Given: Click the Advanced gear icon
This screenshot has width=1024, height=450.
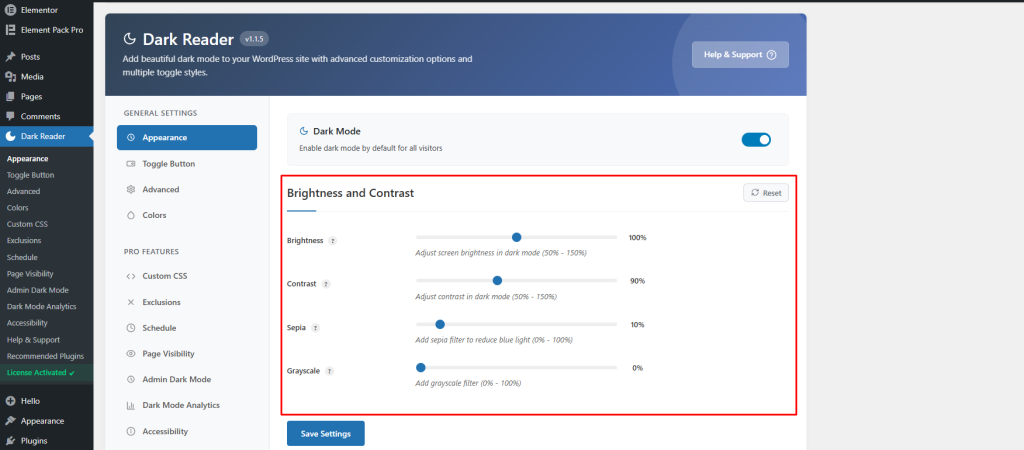Looking at the screenshot, I should point(131,189).
